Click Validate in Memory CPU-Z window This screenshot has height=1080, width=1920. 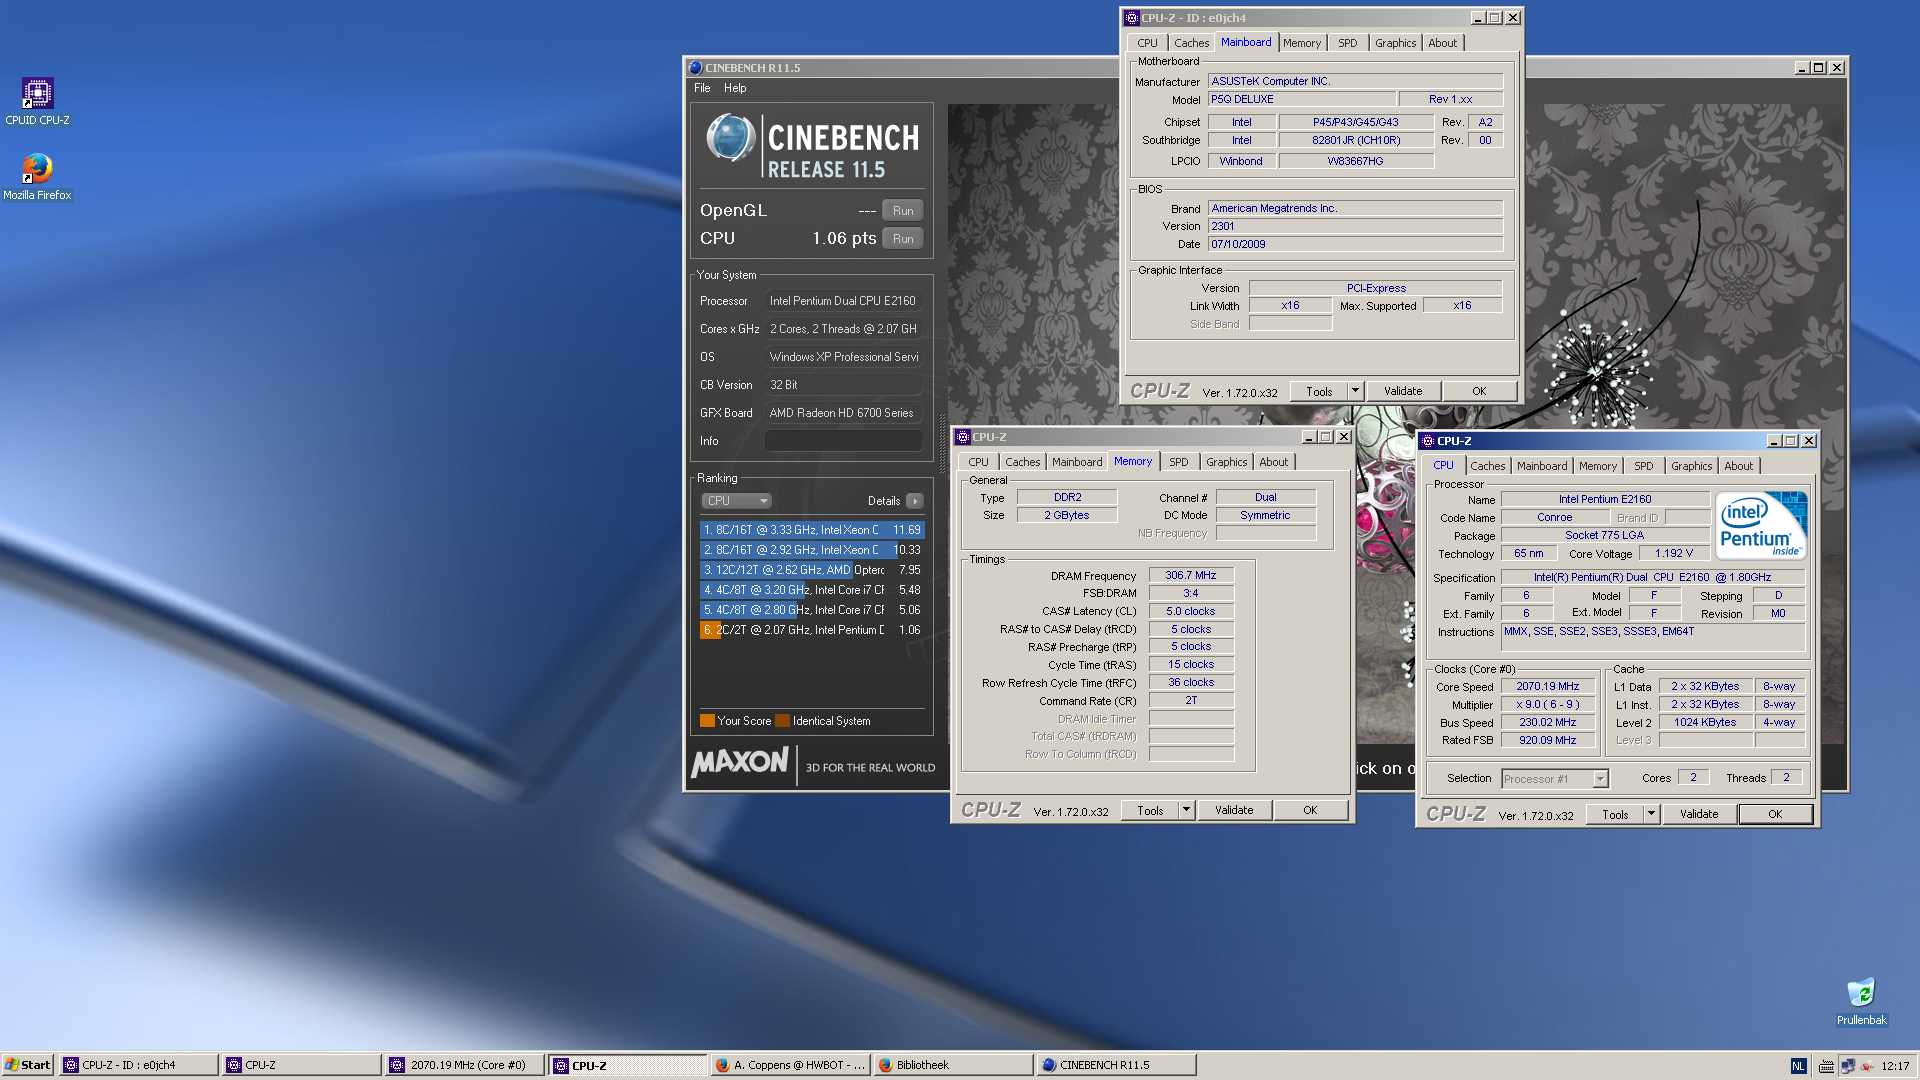[x=1234, y=811]
